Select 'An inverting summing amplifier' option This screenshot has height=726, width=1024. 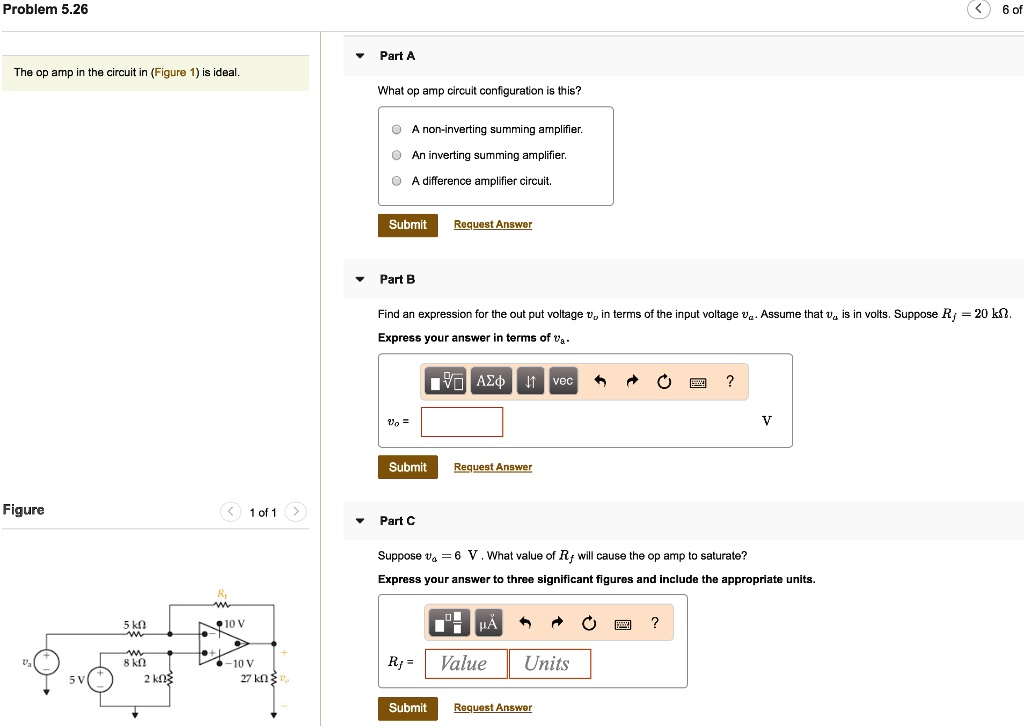pyautogui.click(x=396, y=155)
